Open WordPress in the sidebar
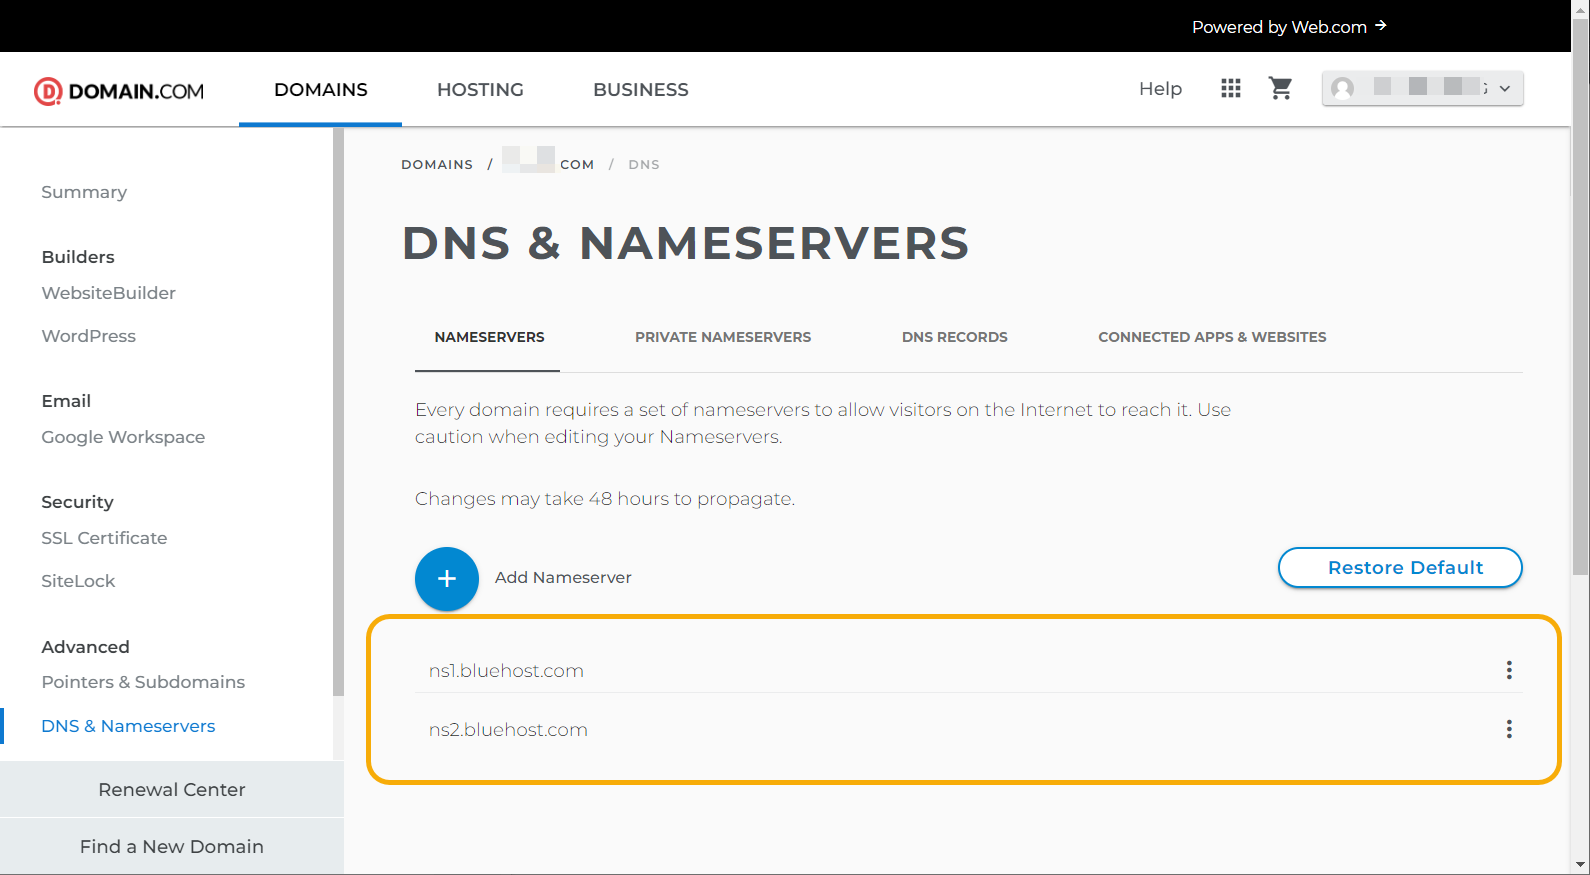The image size is (1590, 875). click(x=89, y=336)
